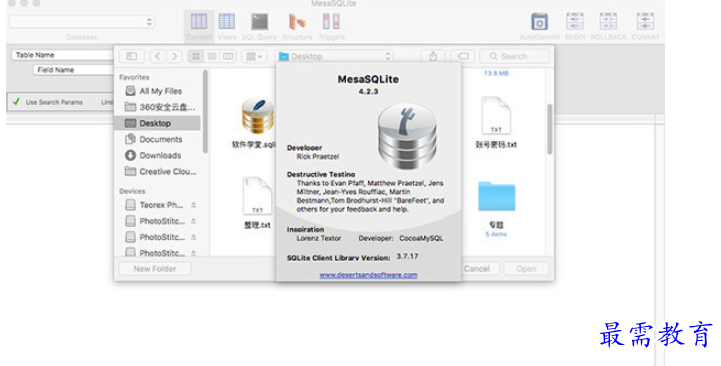Open the Content view in MesaSQLite toolbar
Screen dimensions: 721x366
point(199,26)
